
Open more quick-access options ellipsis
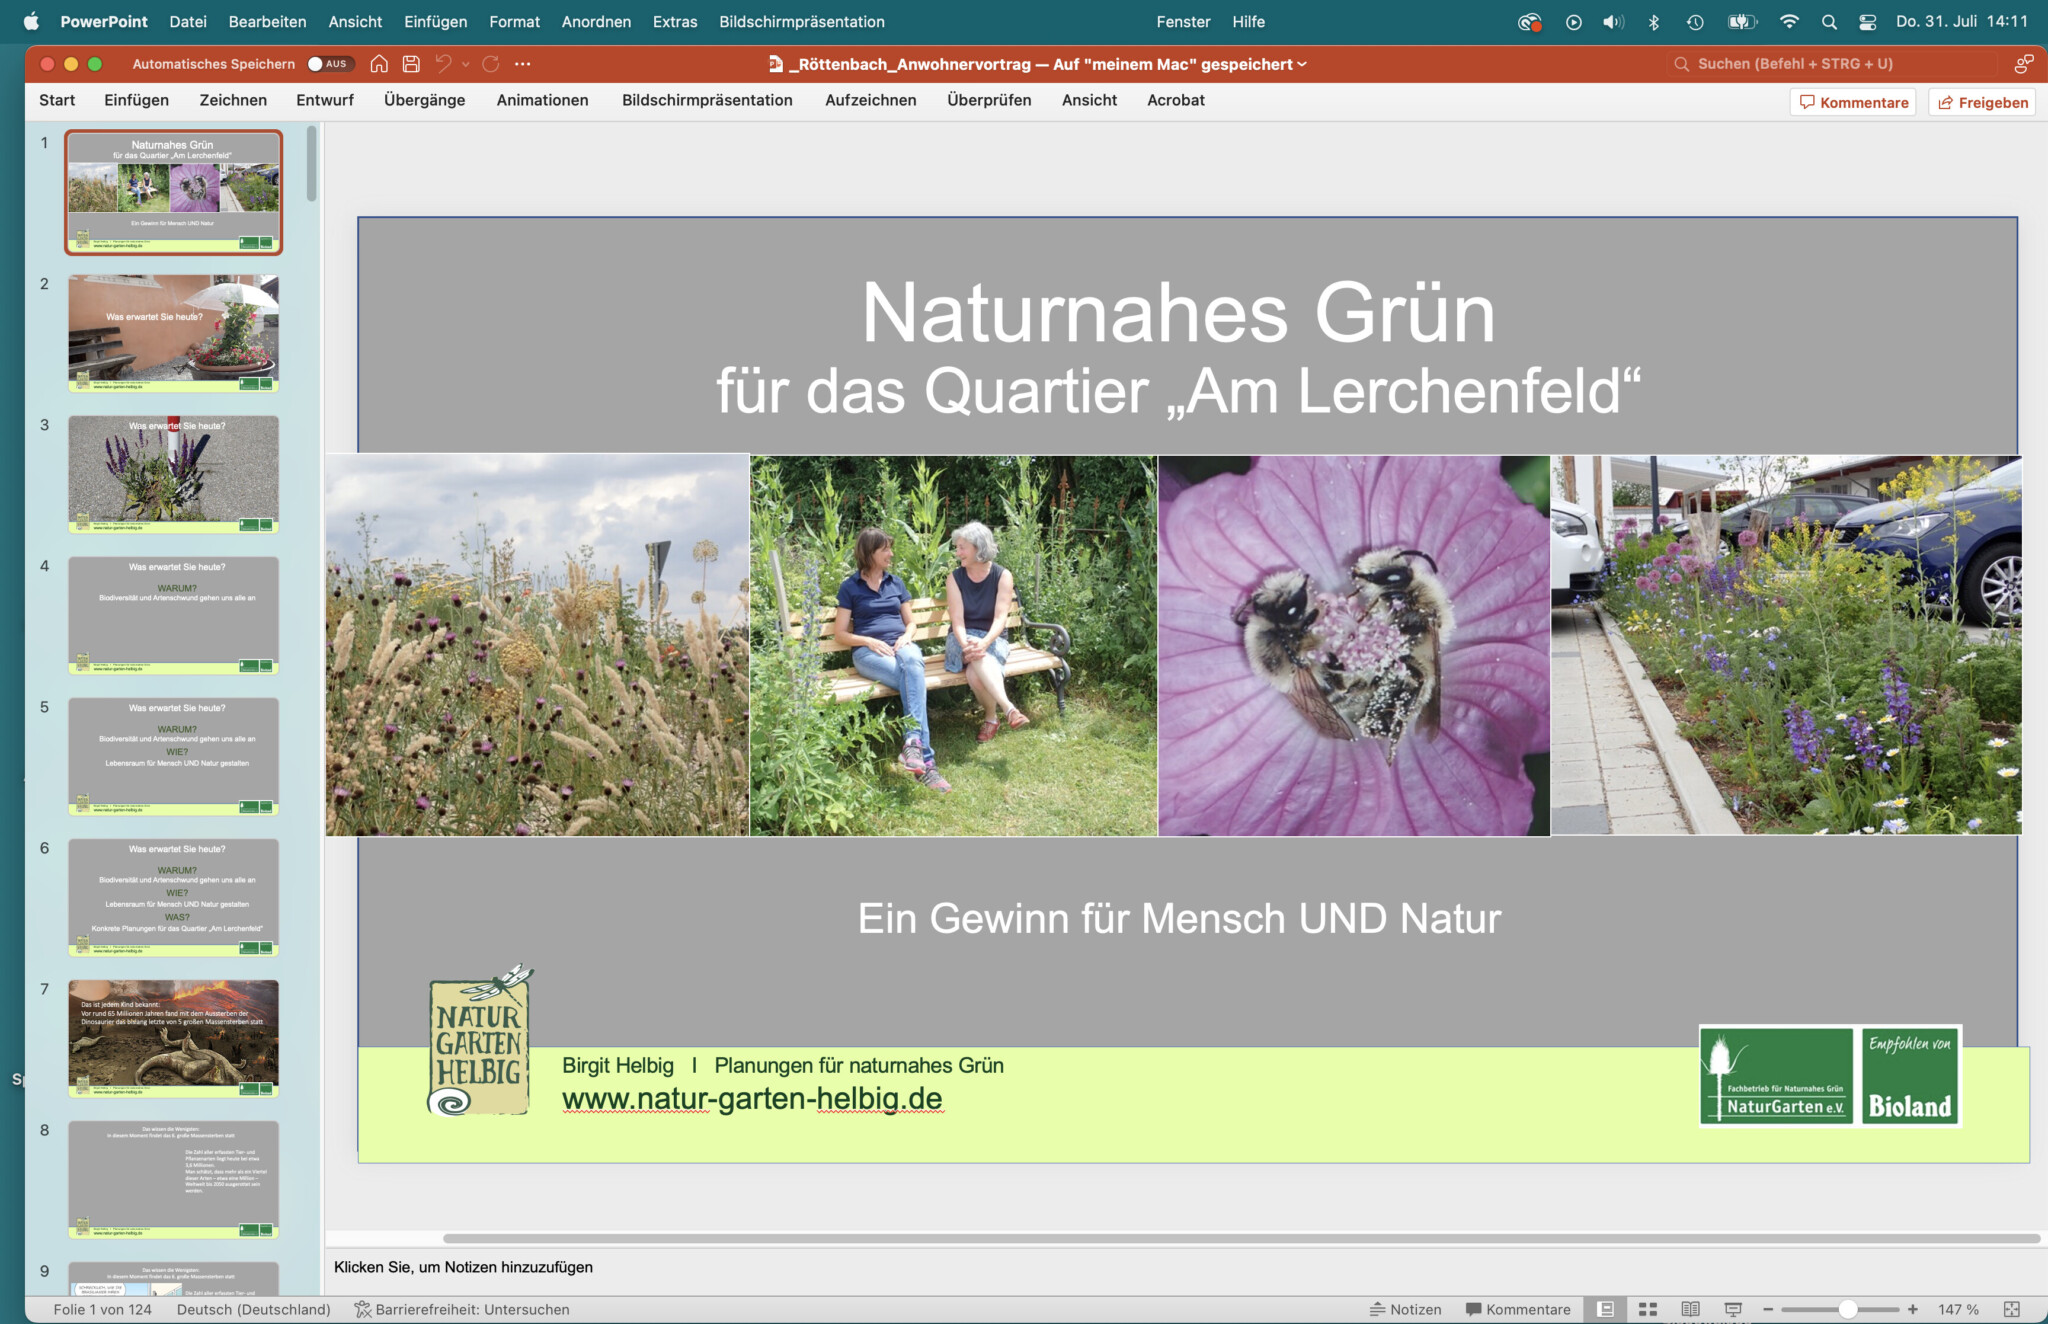click(522, 64)
